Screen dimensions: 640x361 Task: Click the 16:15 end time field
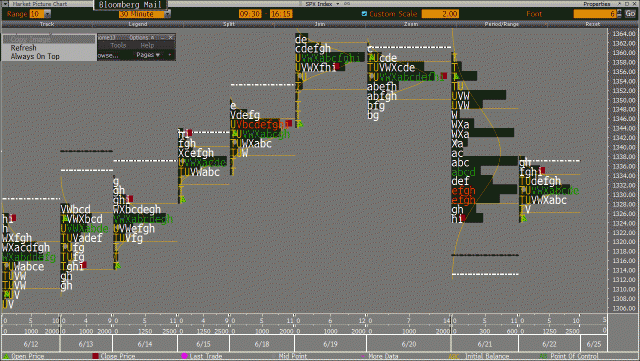281,14
